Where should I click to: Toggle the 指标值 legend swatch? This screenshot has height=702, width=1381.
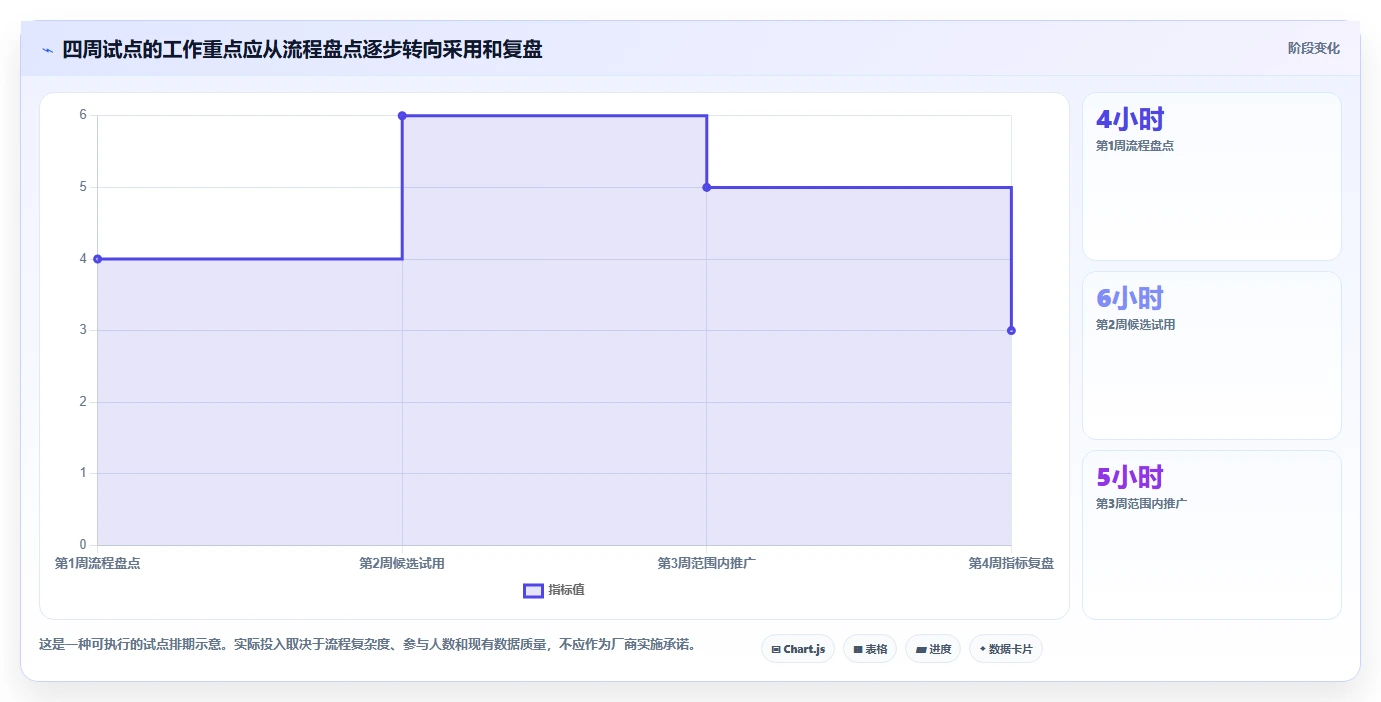[x=533, y=590]
